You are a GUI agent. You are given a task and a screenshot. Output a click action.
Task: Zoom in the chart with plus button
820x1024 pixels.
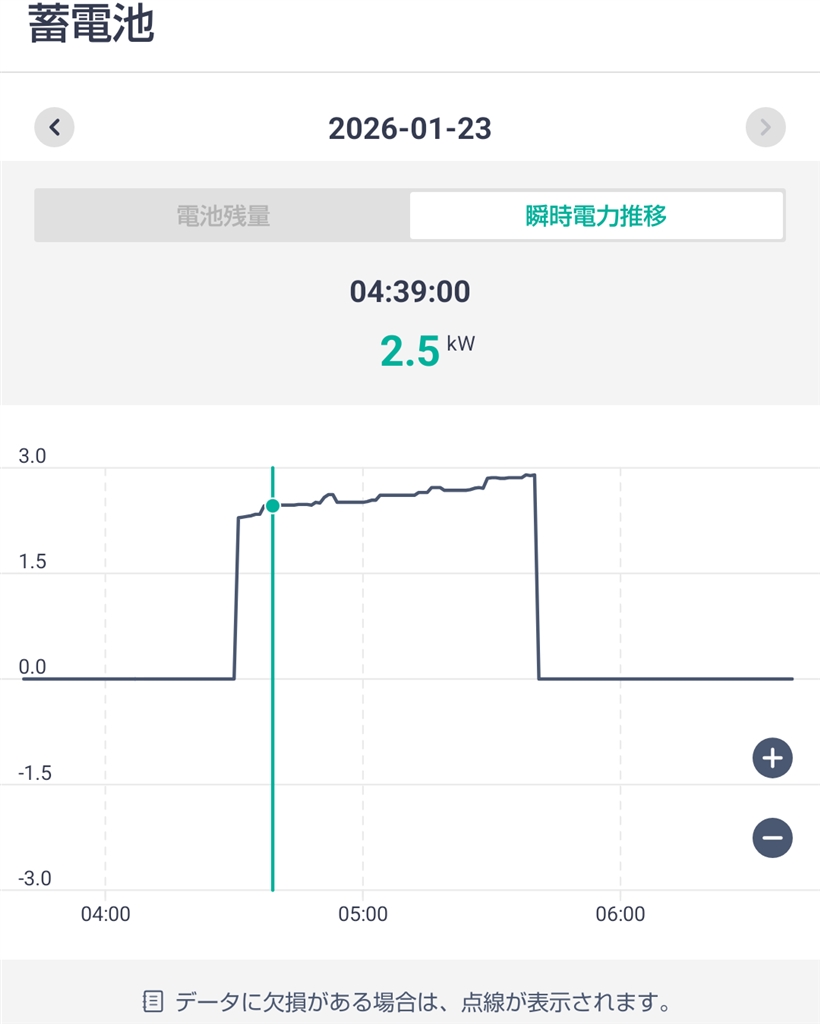tap(772, 759)
